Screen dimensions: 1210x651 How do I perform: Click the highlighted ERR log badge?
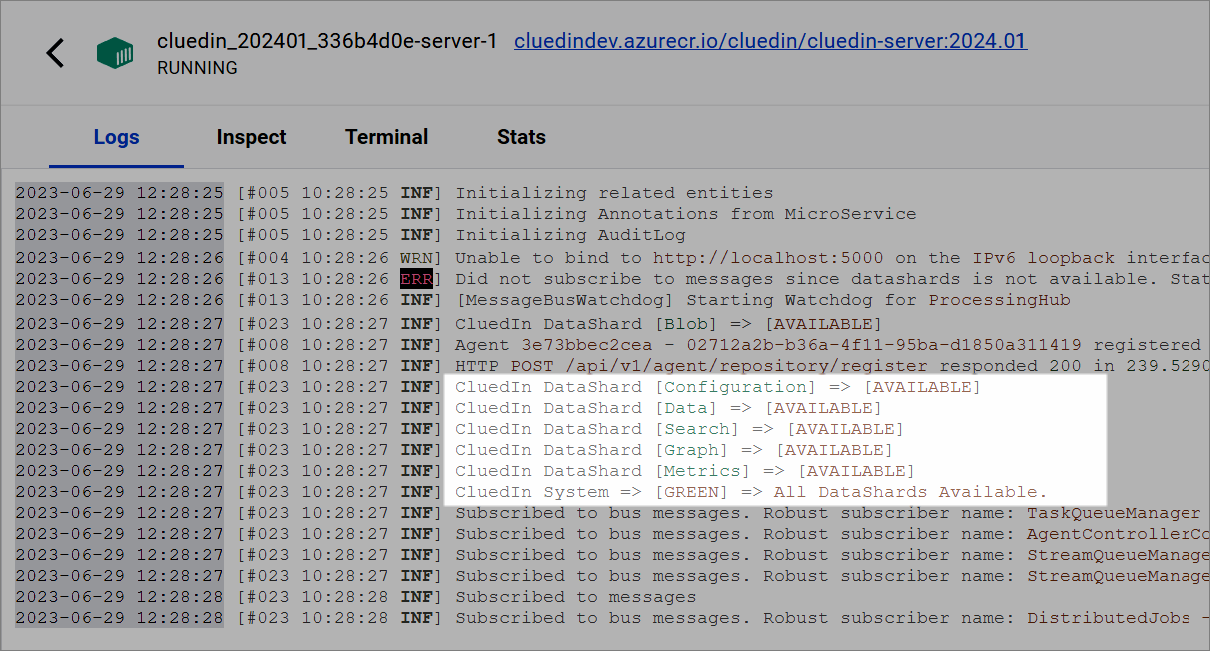(x=415, y=278)
